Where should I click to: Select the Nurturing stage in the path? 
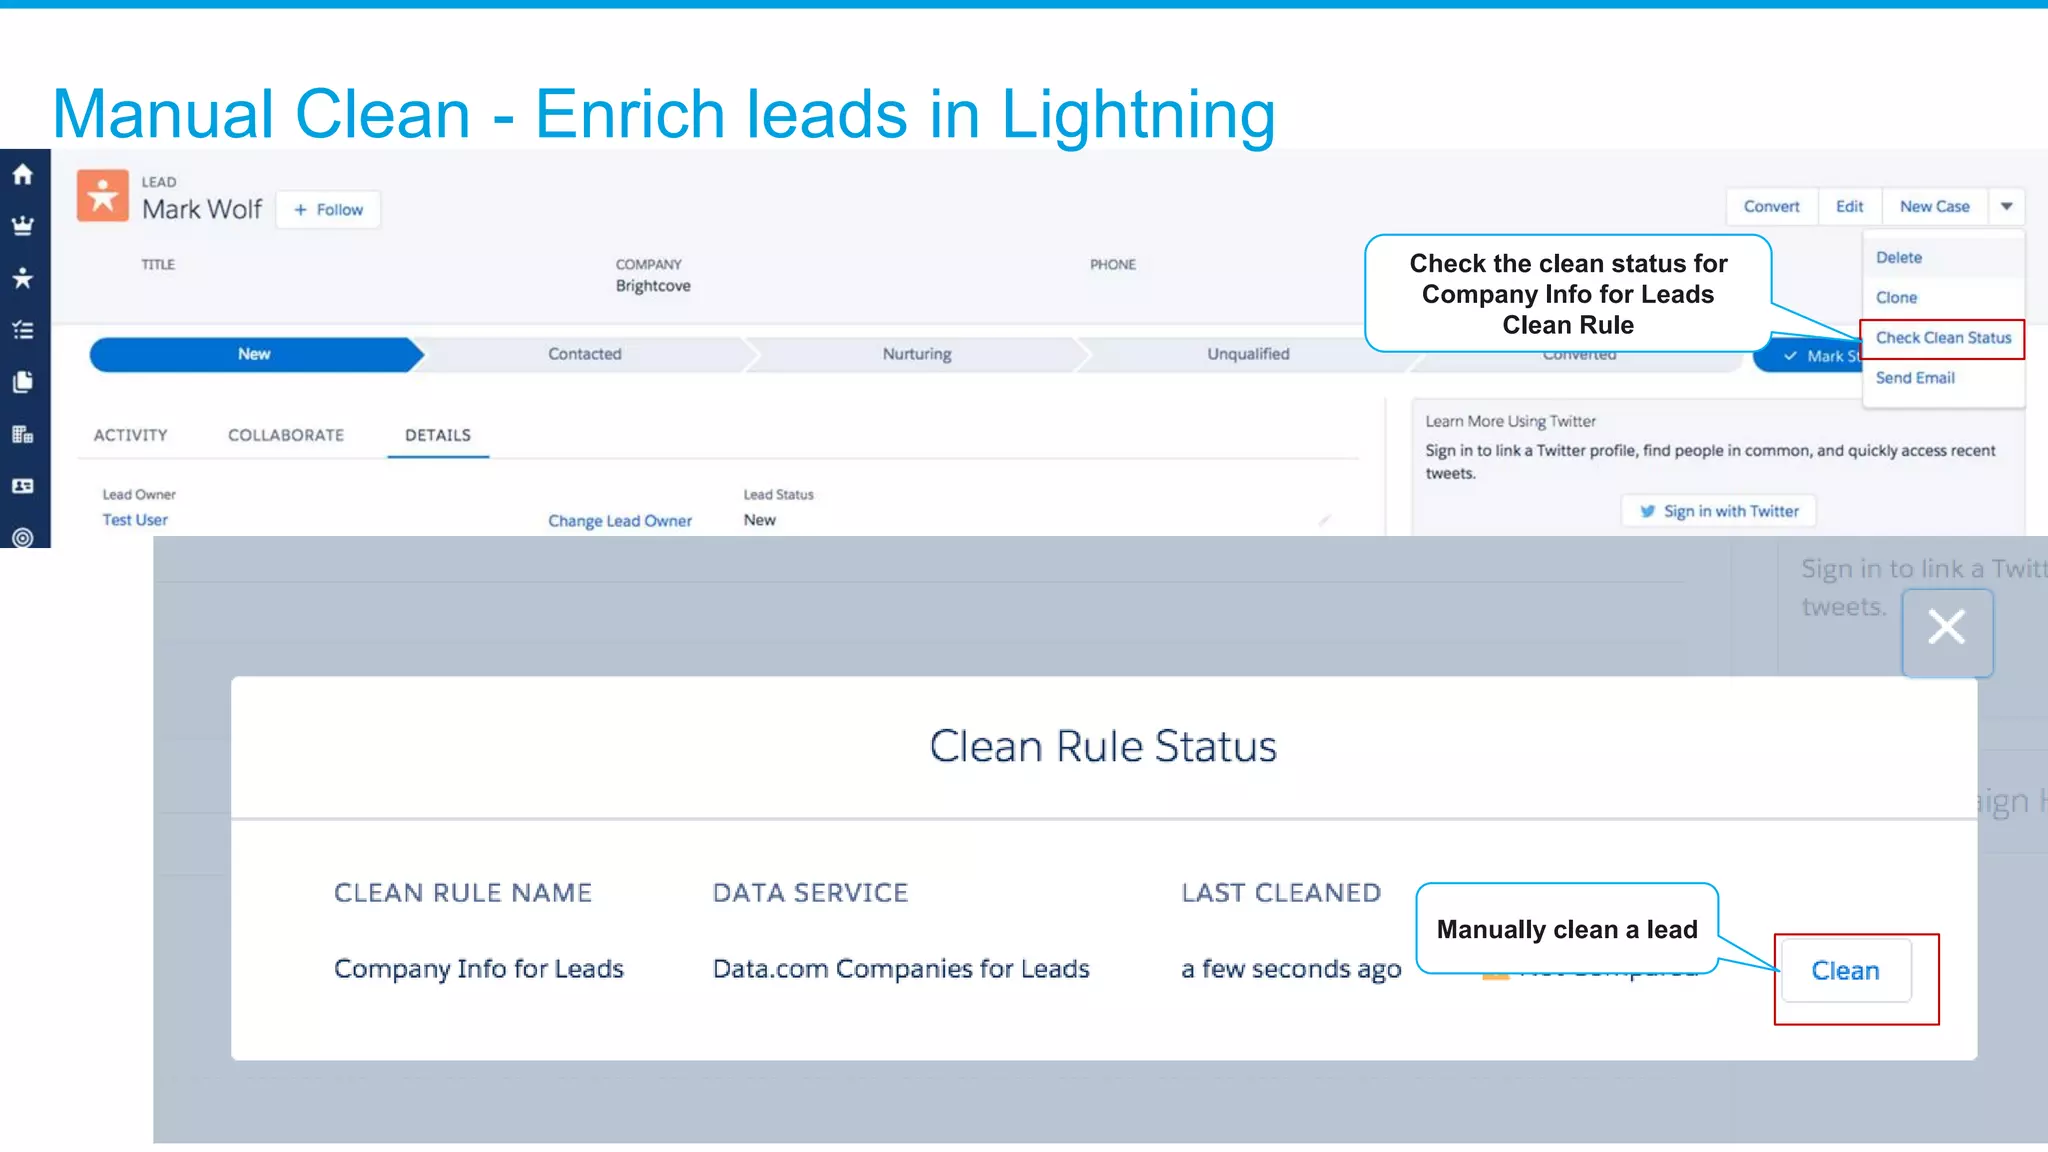(917, 354)
